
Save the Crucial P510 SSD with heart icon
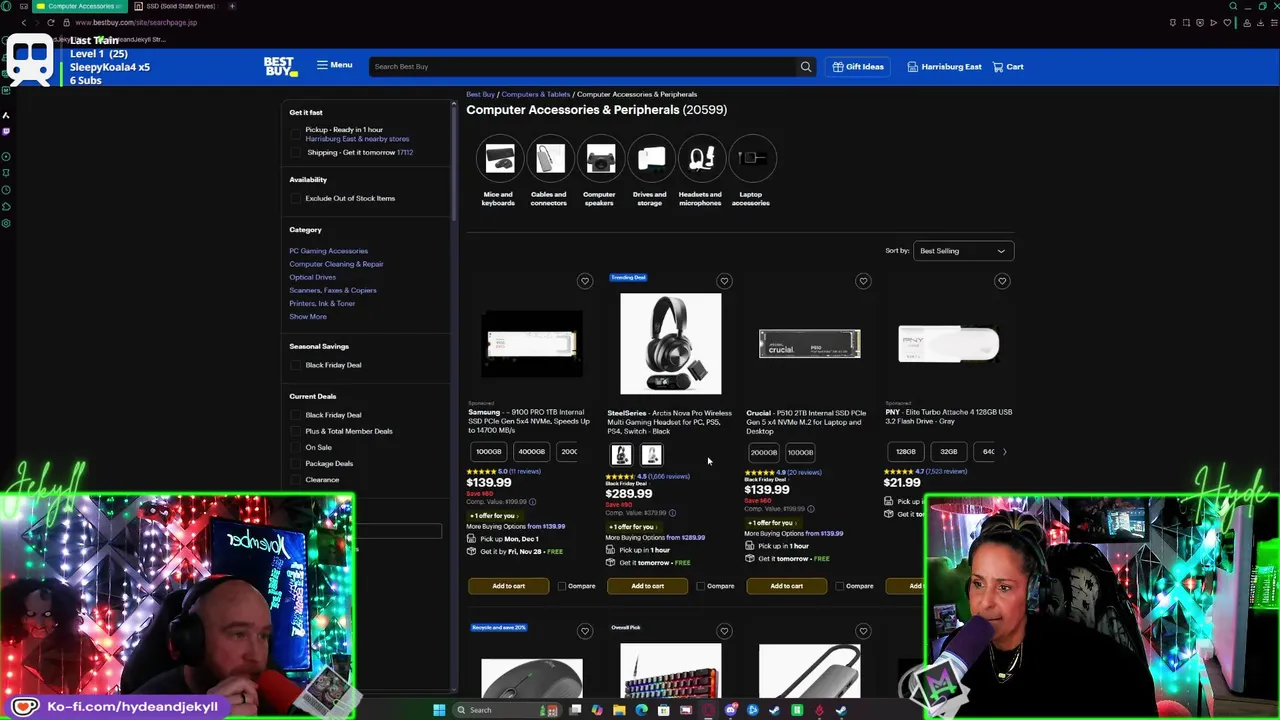click(863, 281)
